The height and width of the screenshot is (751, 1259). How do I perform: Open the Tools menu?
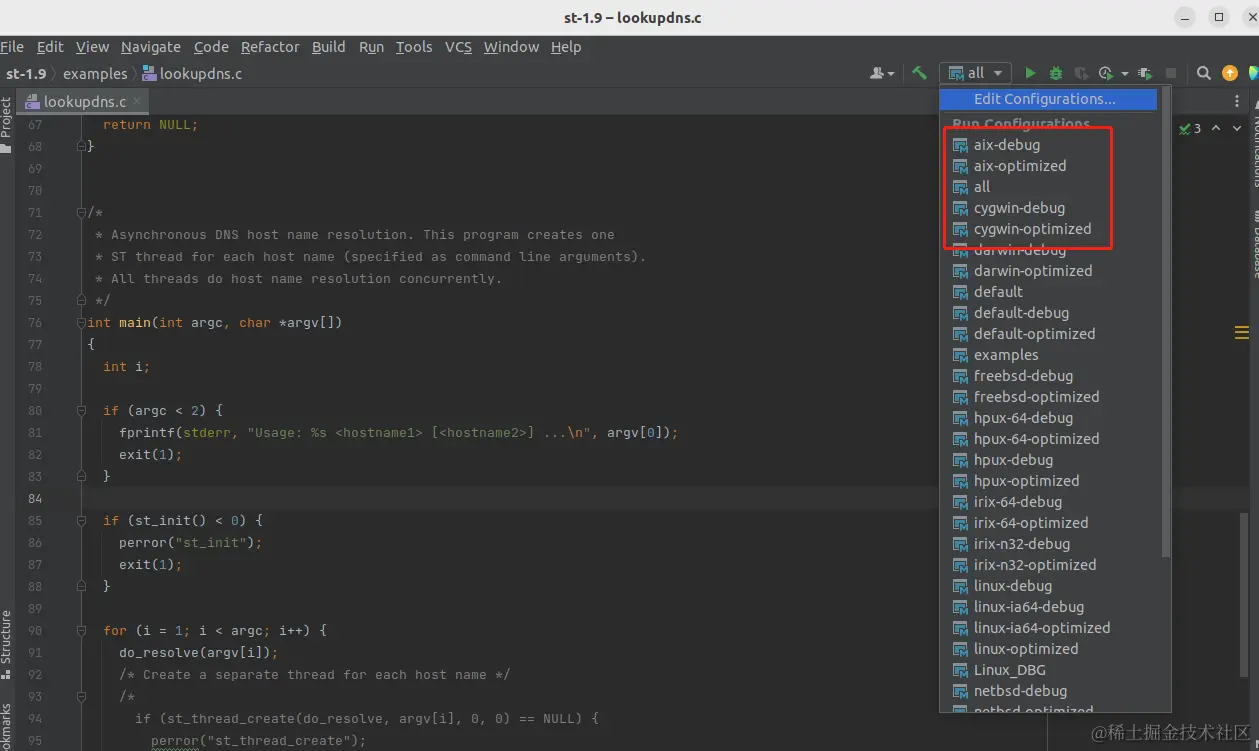(414, 47)
